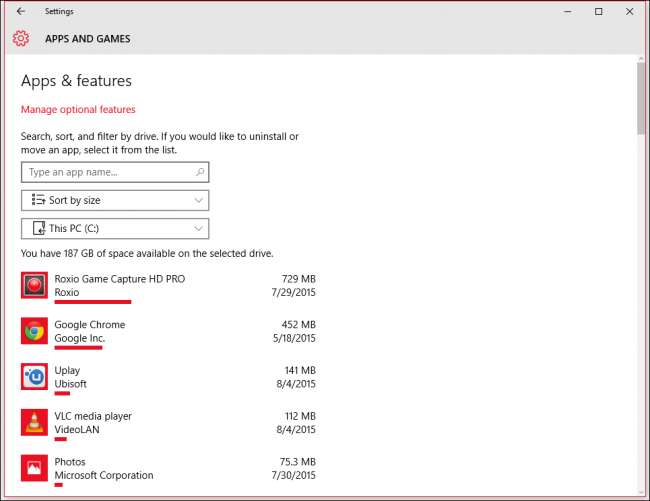Viewport: 650px width, 501px height.
Task: Click the Google Chrome size usage bar
Action: click(78, 348)
